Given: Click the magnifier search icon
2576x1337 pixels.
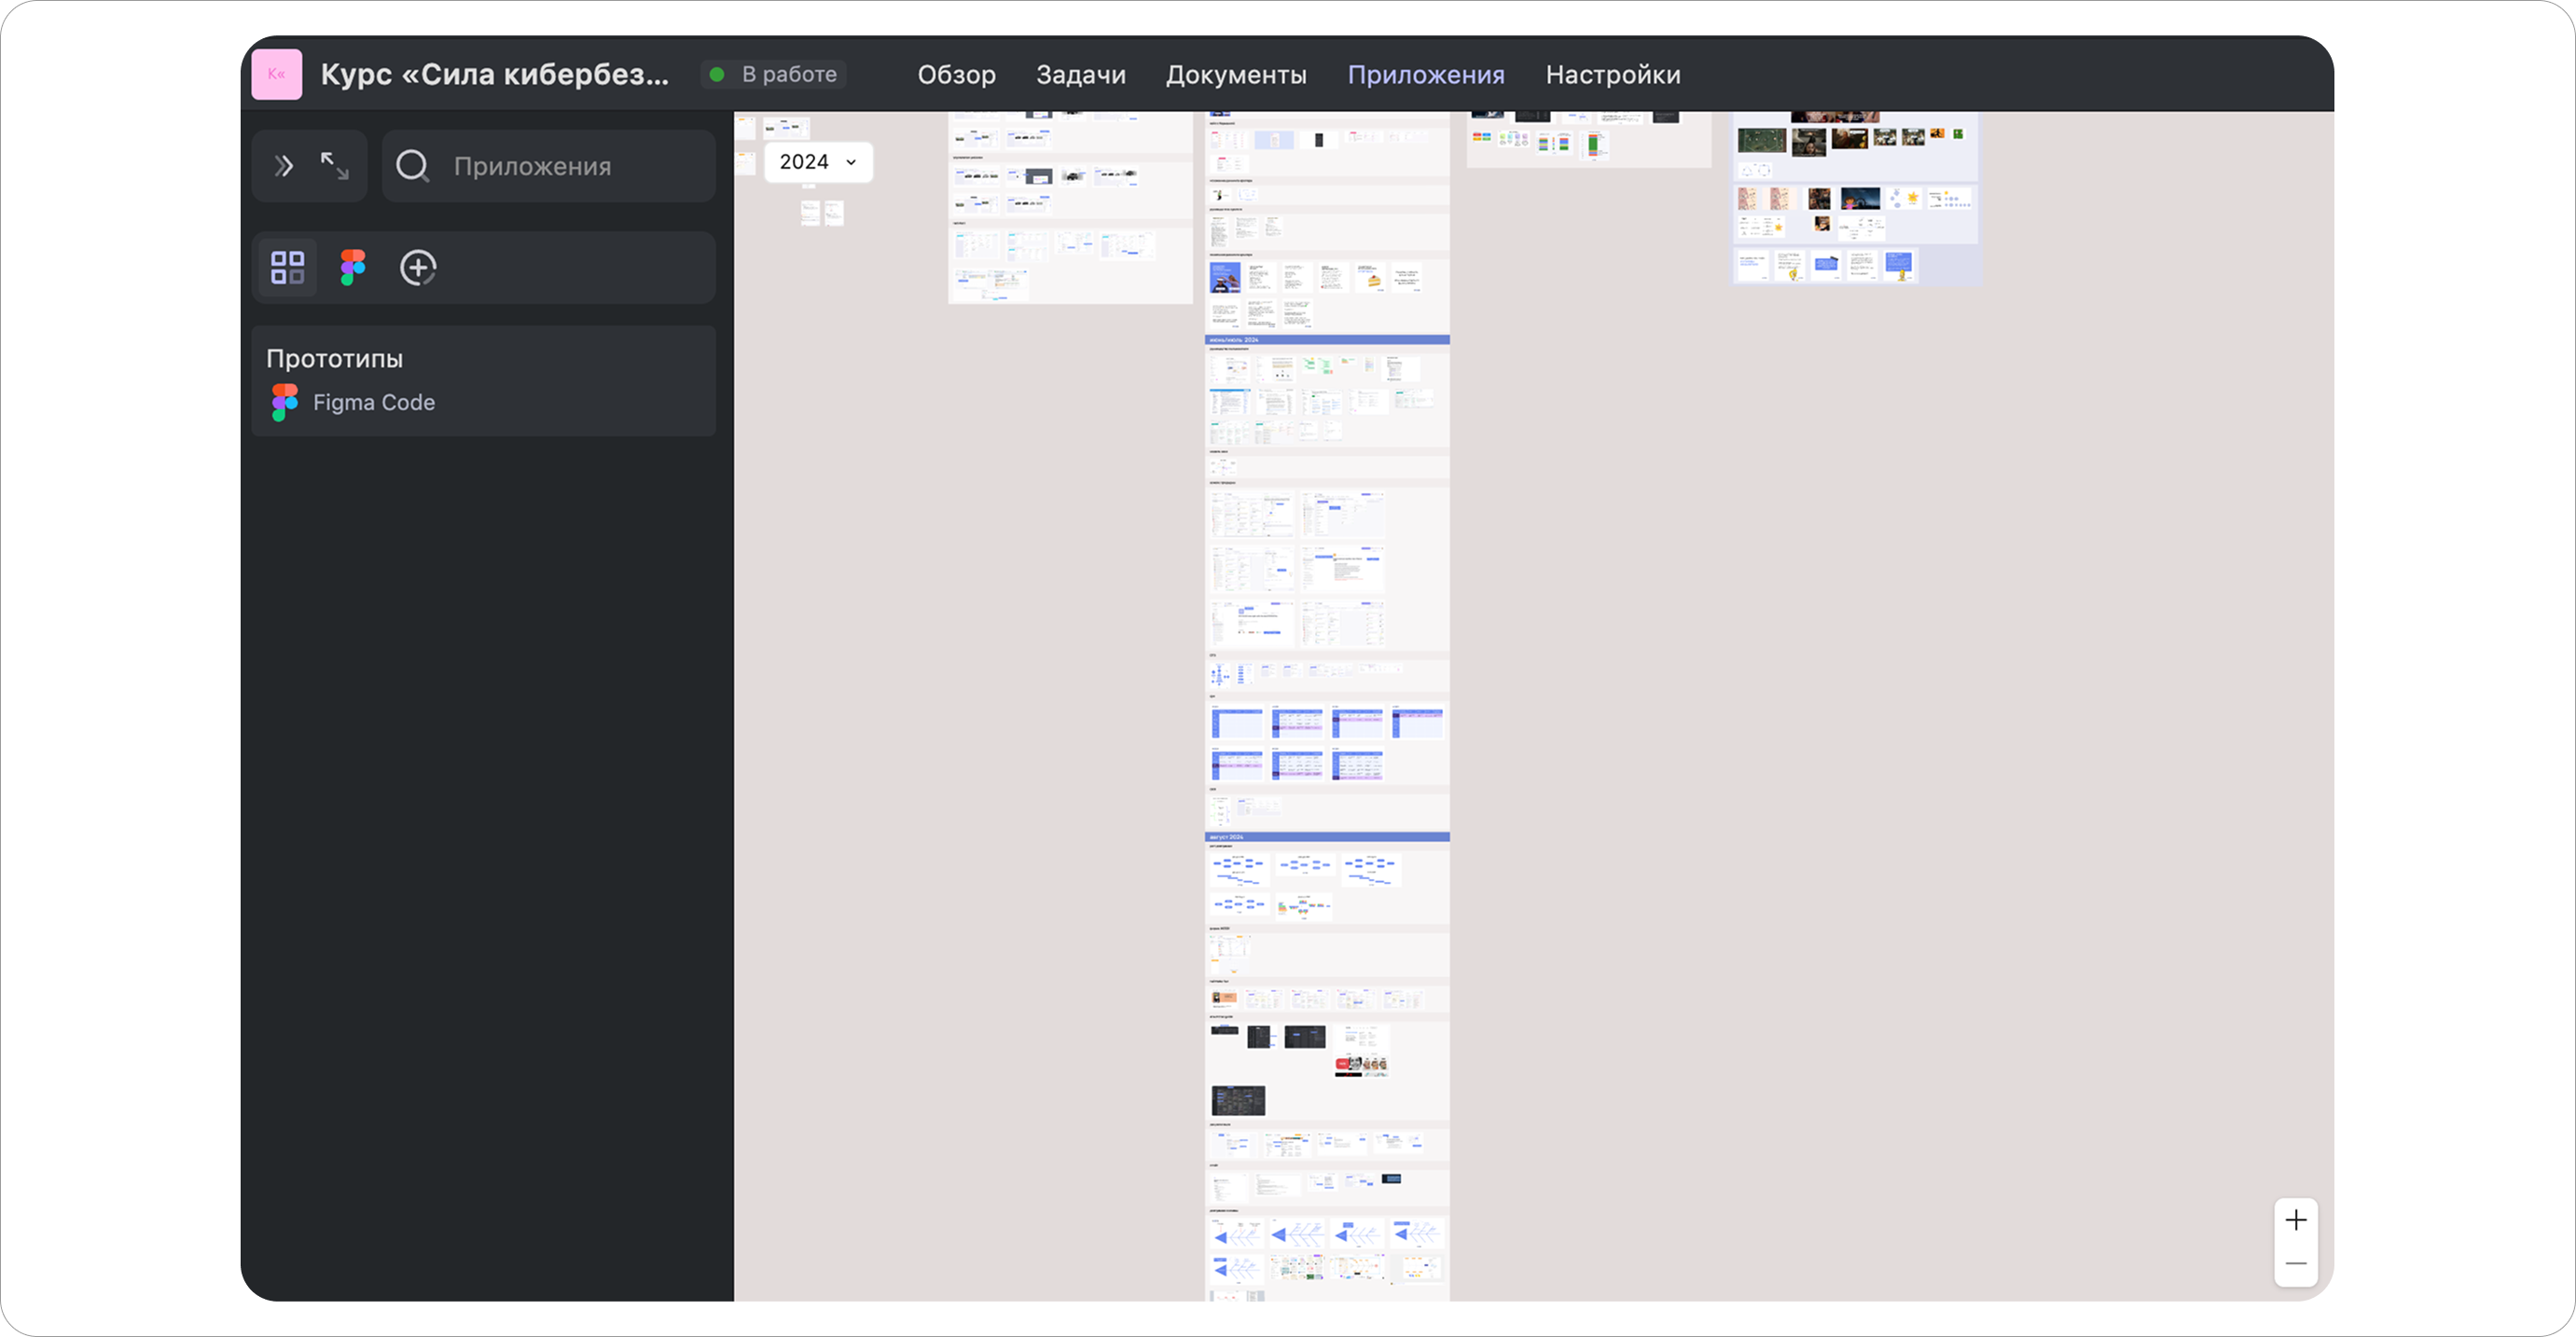Looking at the screenshot, I should point(412,166).
